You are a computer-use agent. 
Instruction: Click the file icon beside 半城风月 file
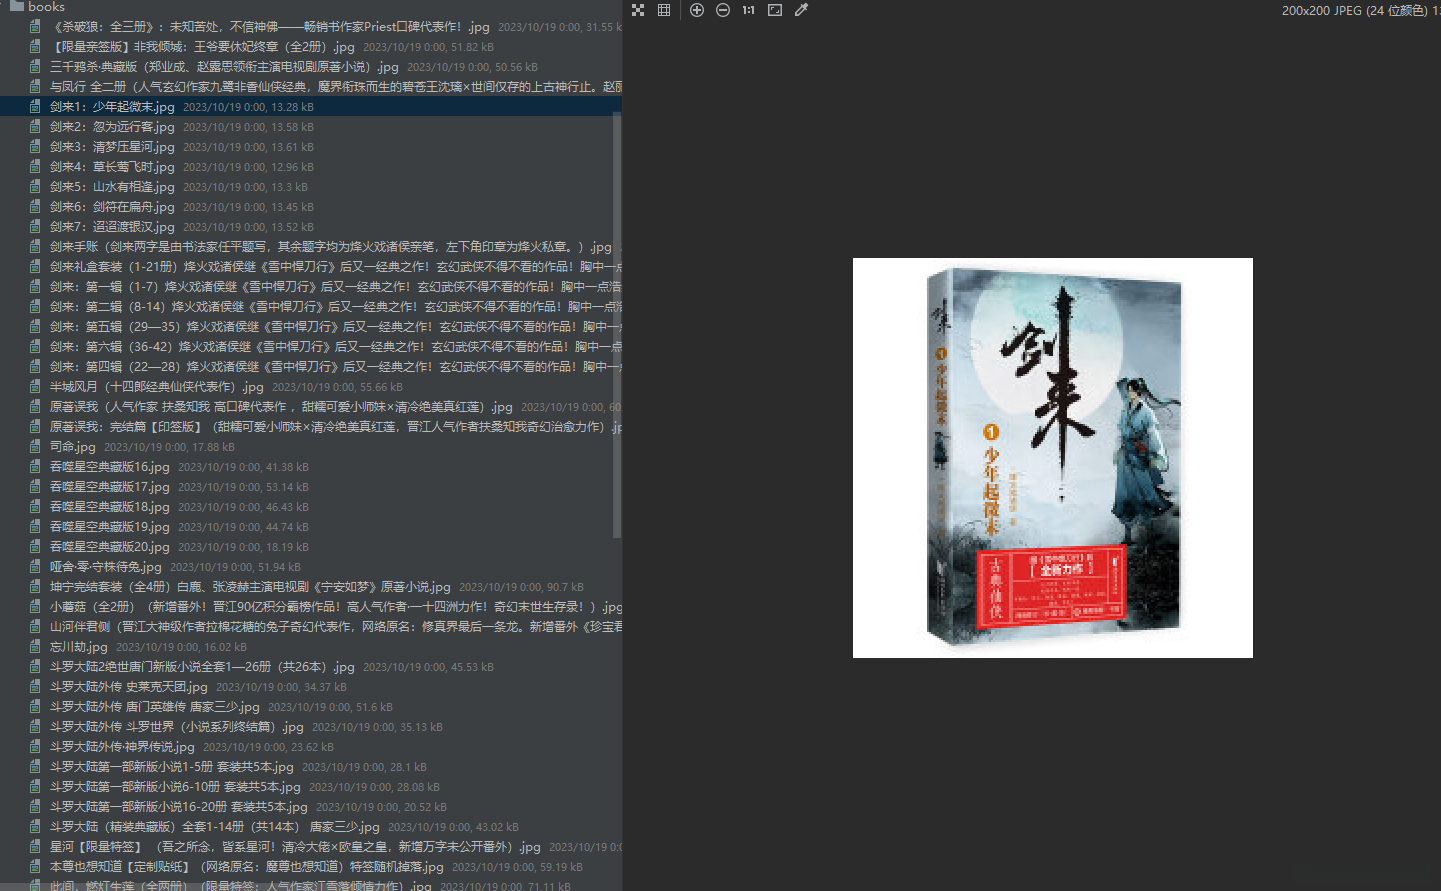35,387
